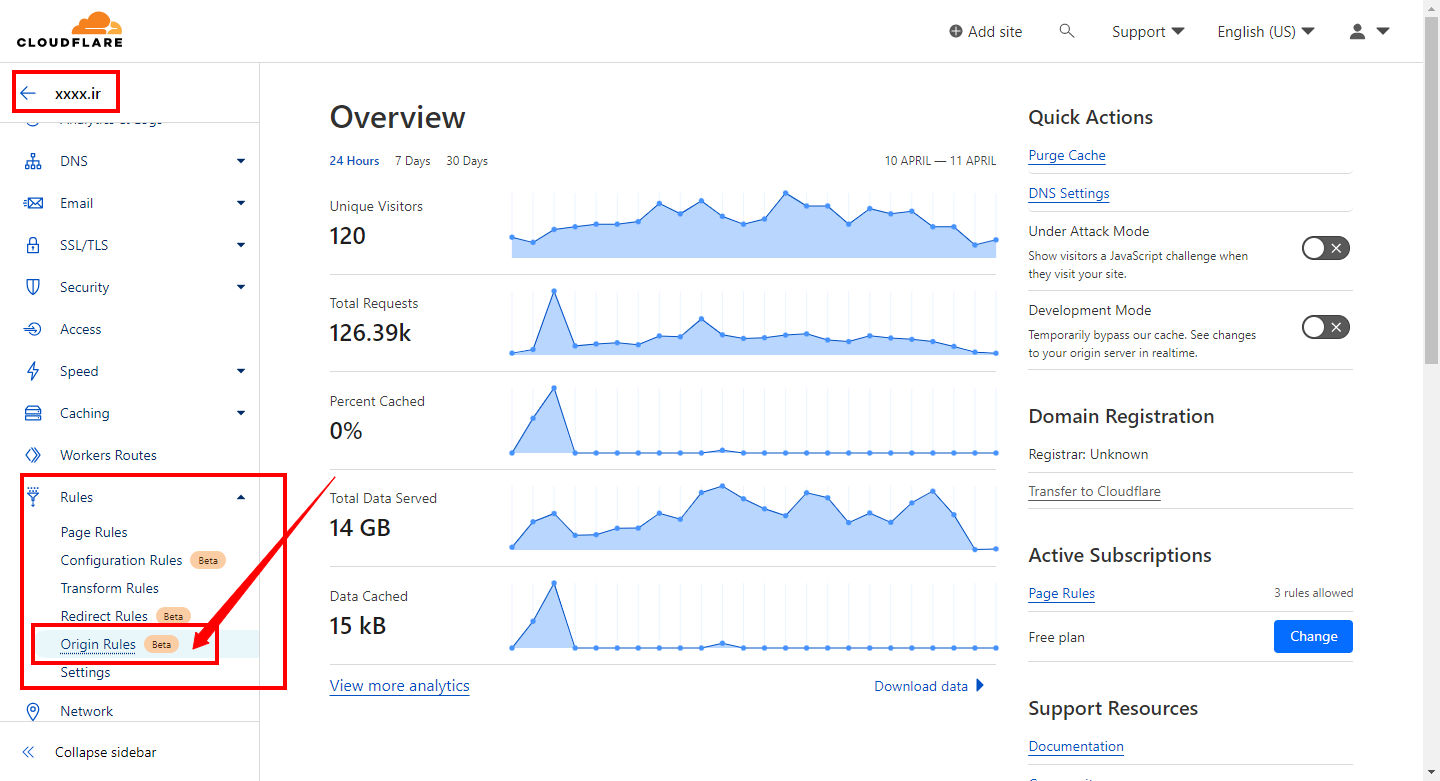
Task: Turn on Development Mode switch
Action: (x=1326, y=327)
